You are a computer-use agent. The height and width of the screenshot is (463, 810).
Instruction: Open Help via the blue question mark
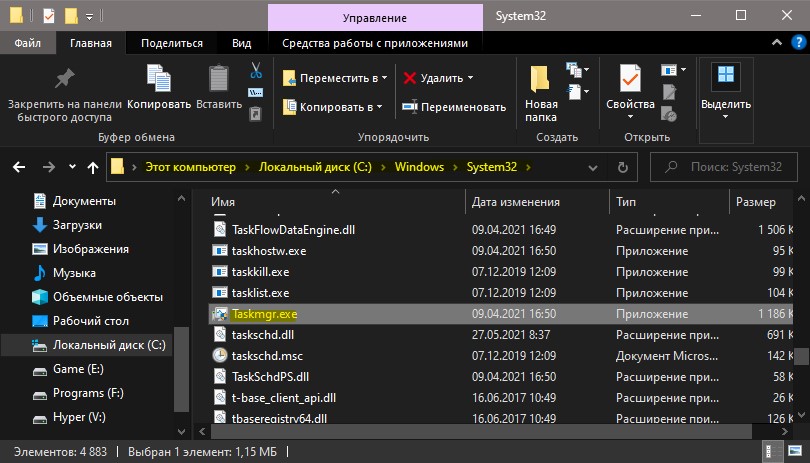tap(798, 43)
